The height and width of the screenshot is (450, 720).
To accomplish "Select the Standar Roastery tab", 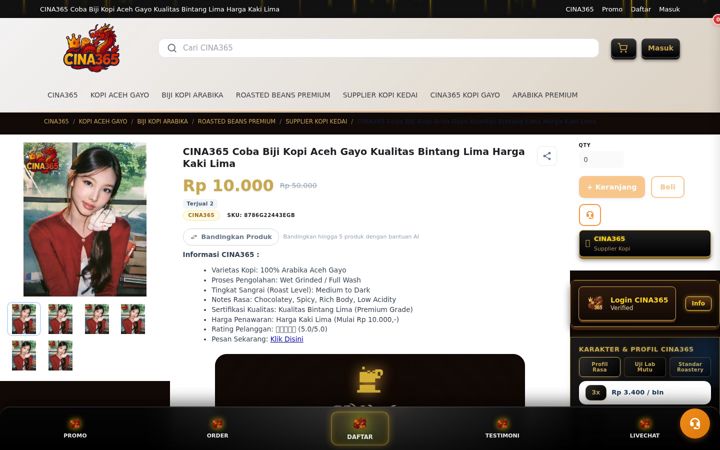I will (x=690, y=367).
